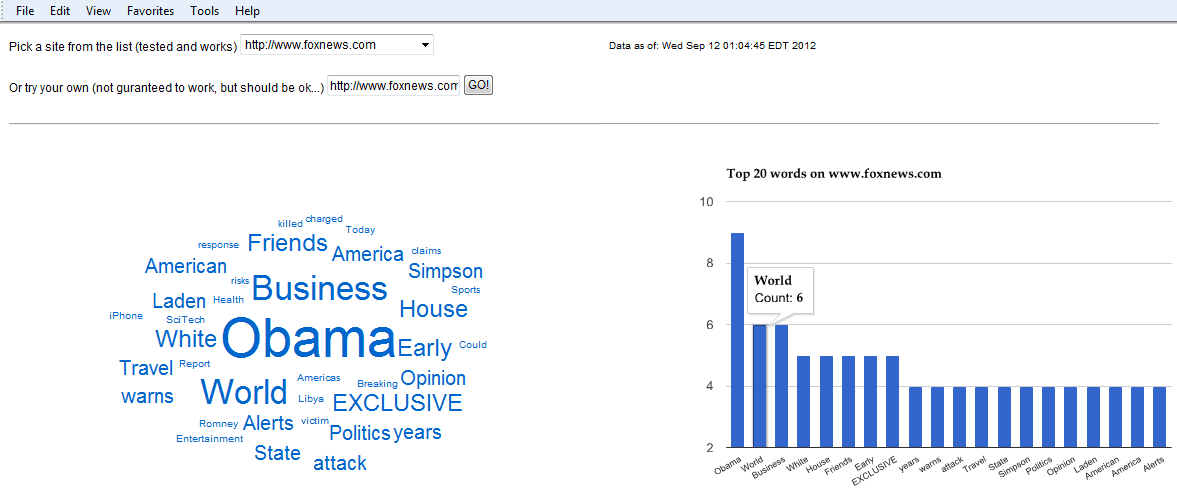Focus the custom URL input field
This screenshot has width=1177, height=491.
393,86
